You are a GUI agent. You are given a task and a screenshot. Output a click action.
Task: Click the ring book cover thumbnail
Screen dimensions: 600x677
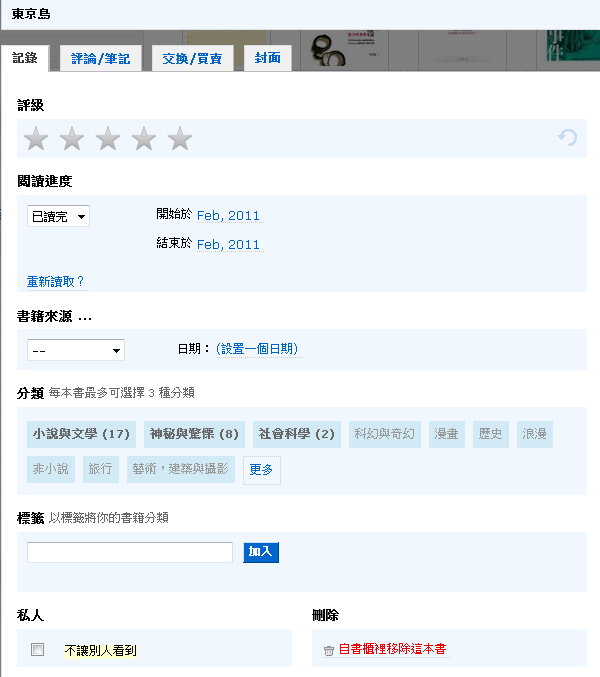344,50
